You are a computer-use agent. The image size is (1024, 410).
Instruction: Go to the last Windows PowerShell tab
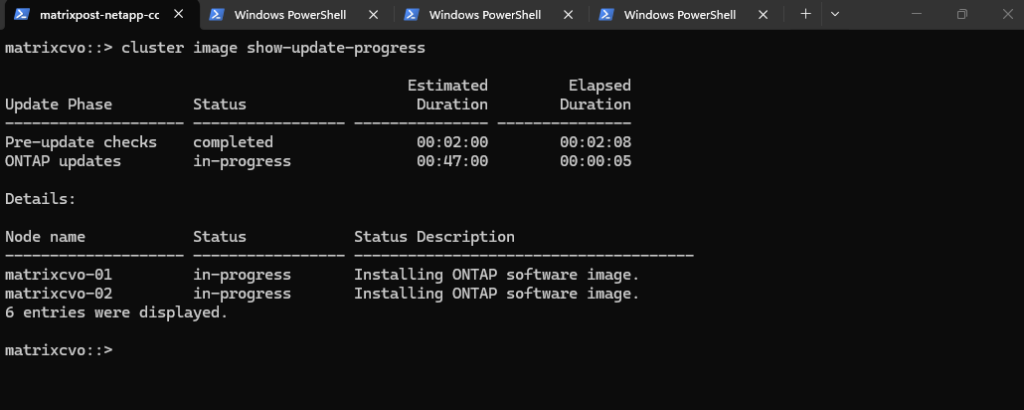[680, 15]
